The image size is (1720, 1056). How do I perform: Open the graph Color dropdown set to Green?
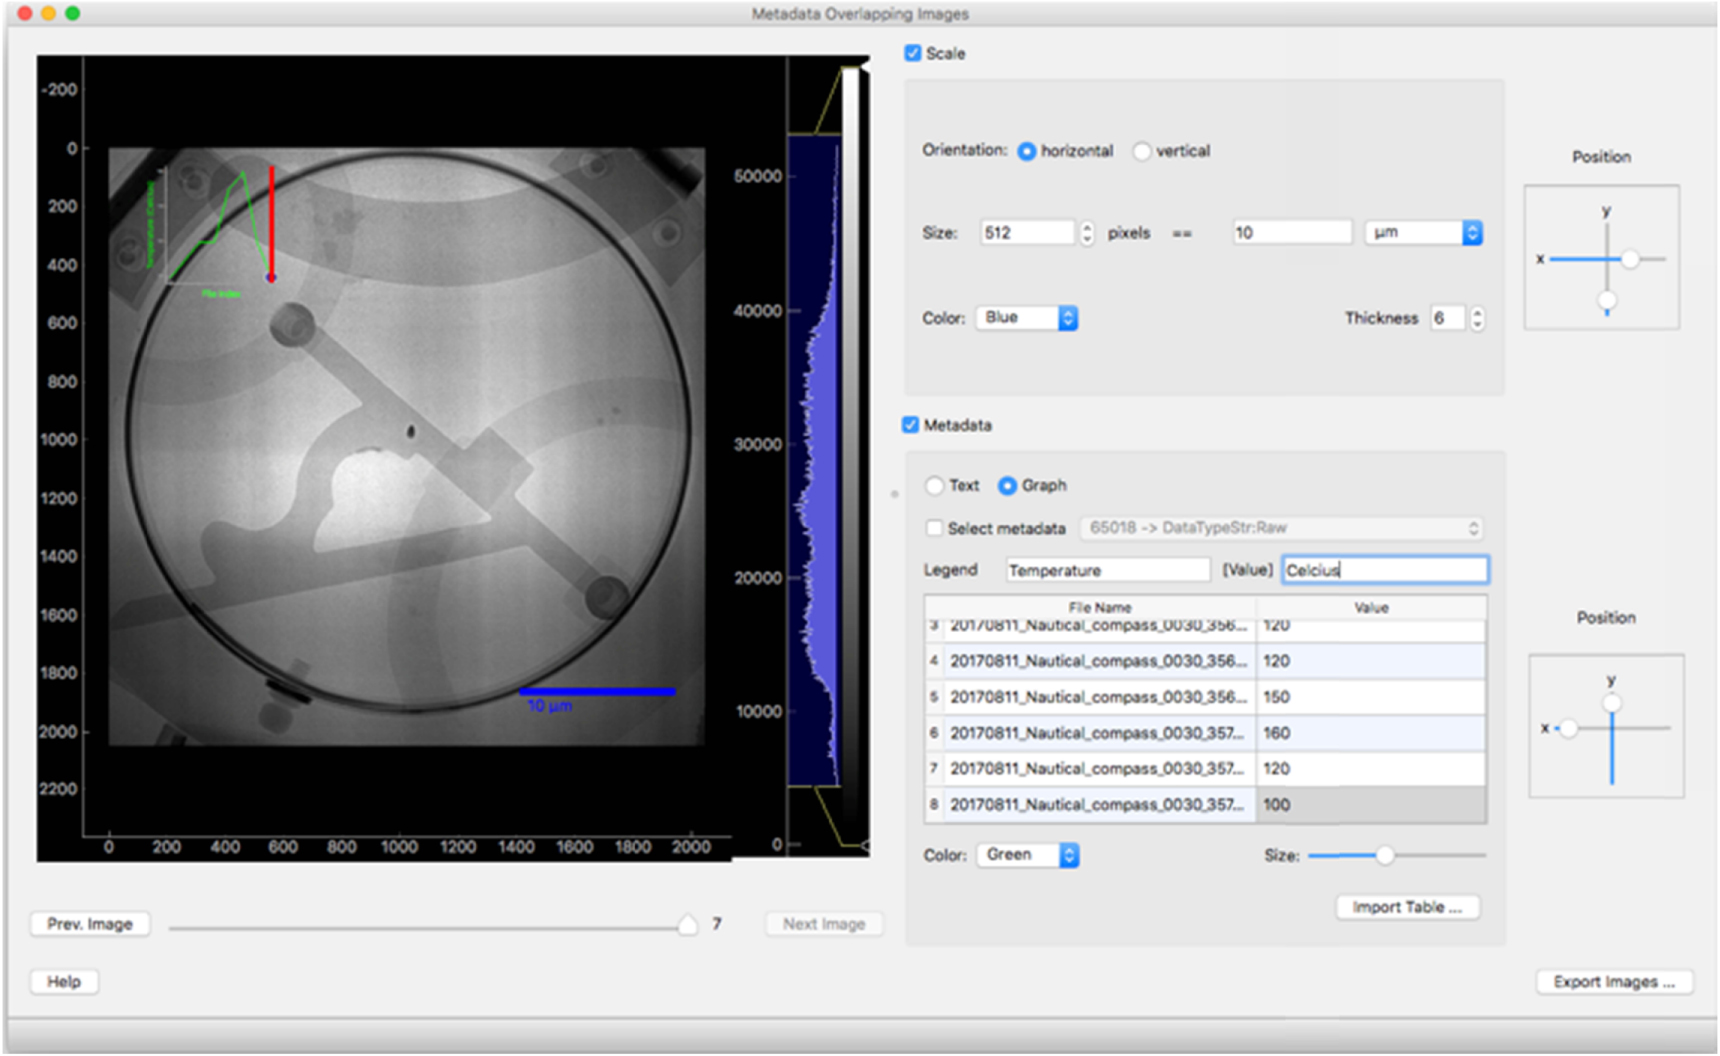click(x=1027, y=854)
